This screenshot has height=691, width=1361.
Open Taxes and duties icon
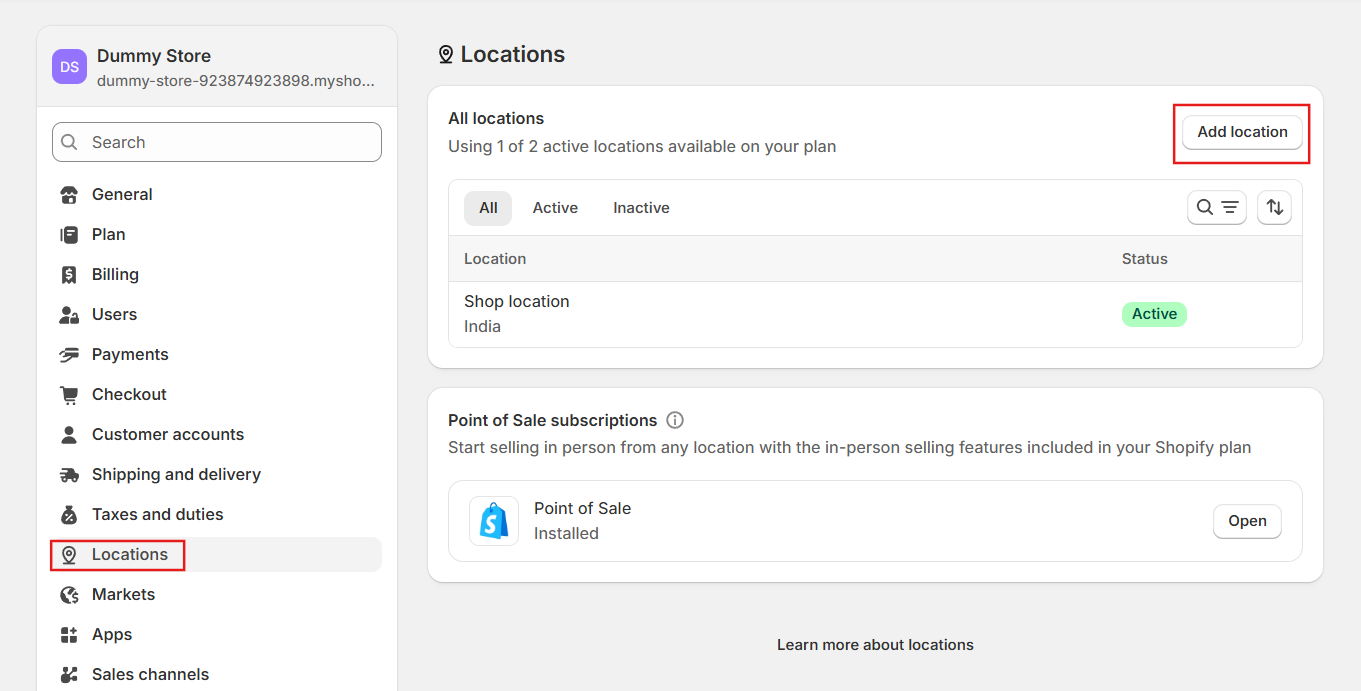pyautogui.click(x=69, y=515)
